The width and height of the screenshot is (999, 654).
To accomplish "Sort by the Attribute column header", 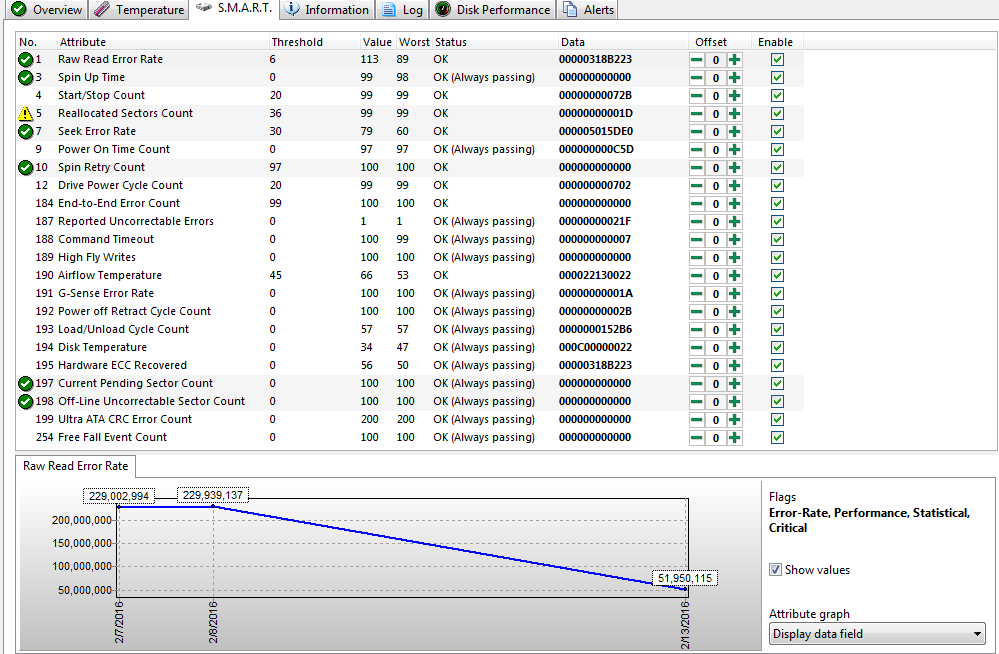I will (163, 42).
